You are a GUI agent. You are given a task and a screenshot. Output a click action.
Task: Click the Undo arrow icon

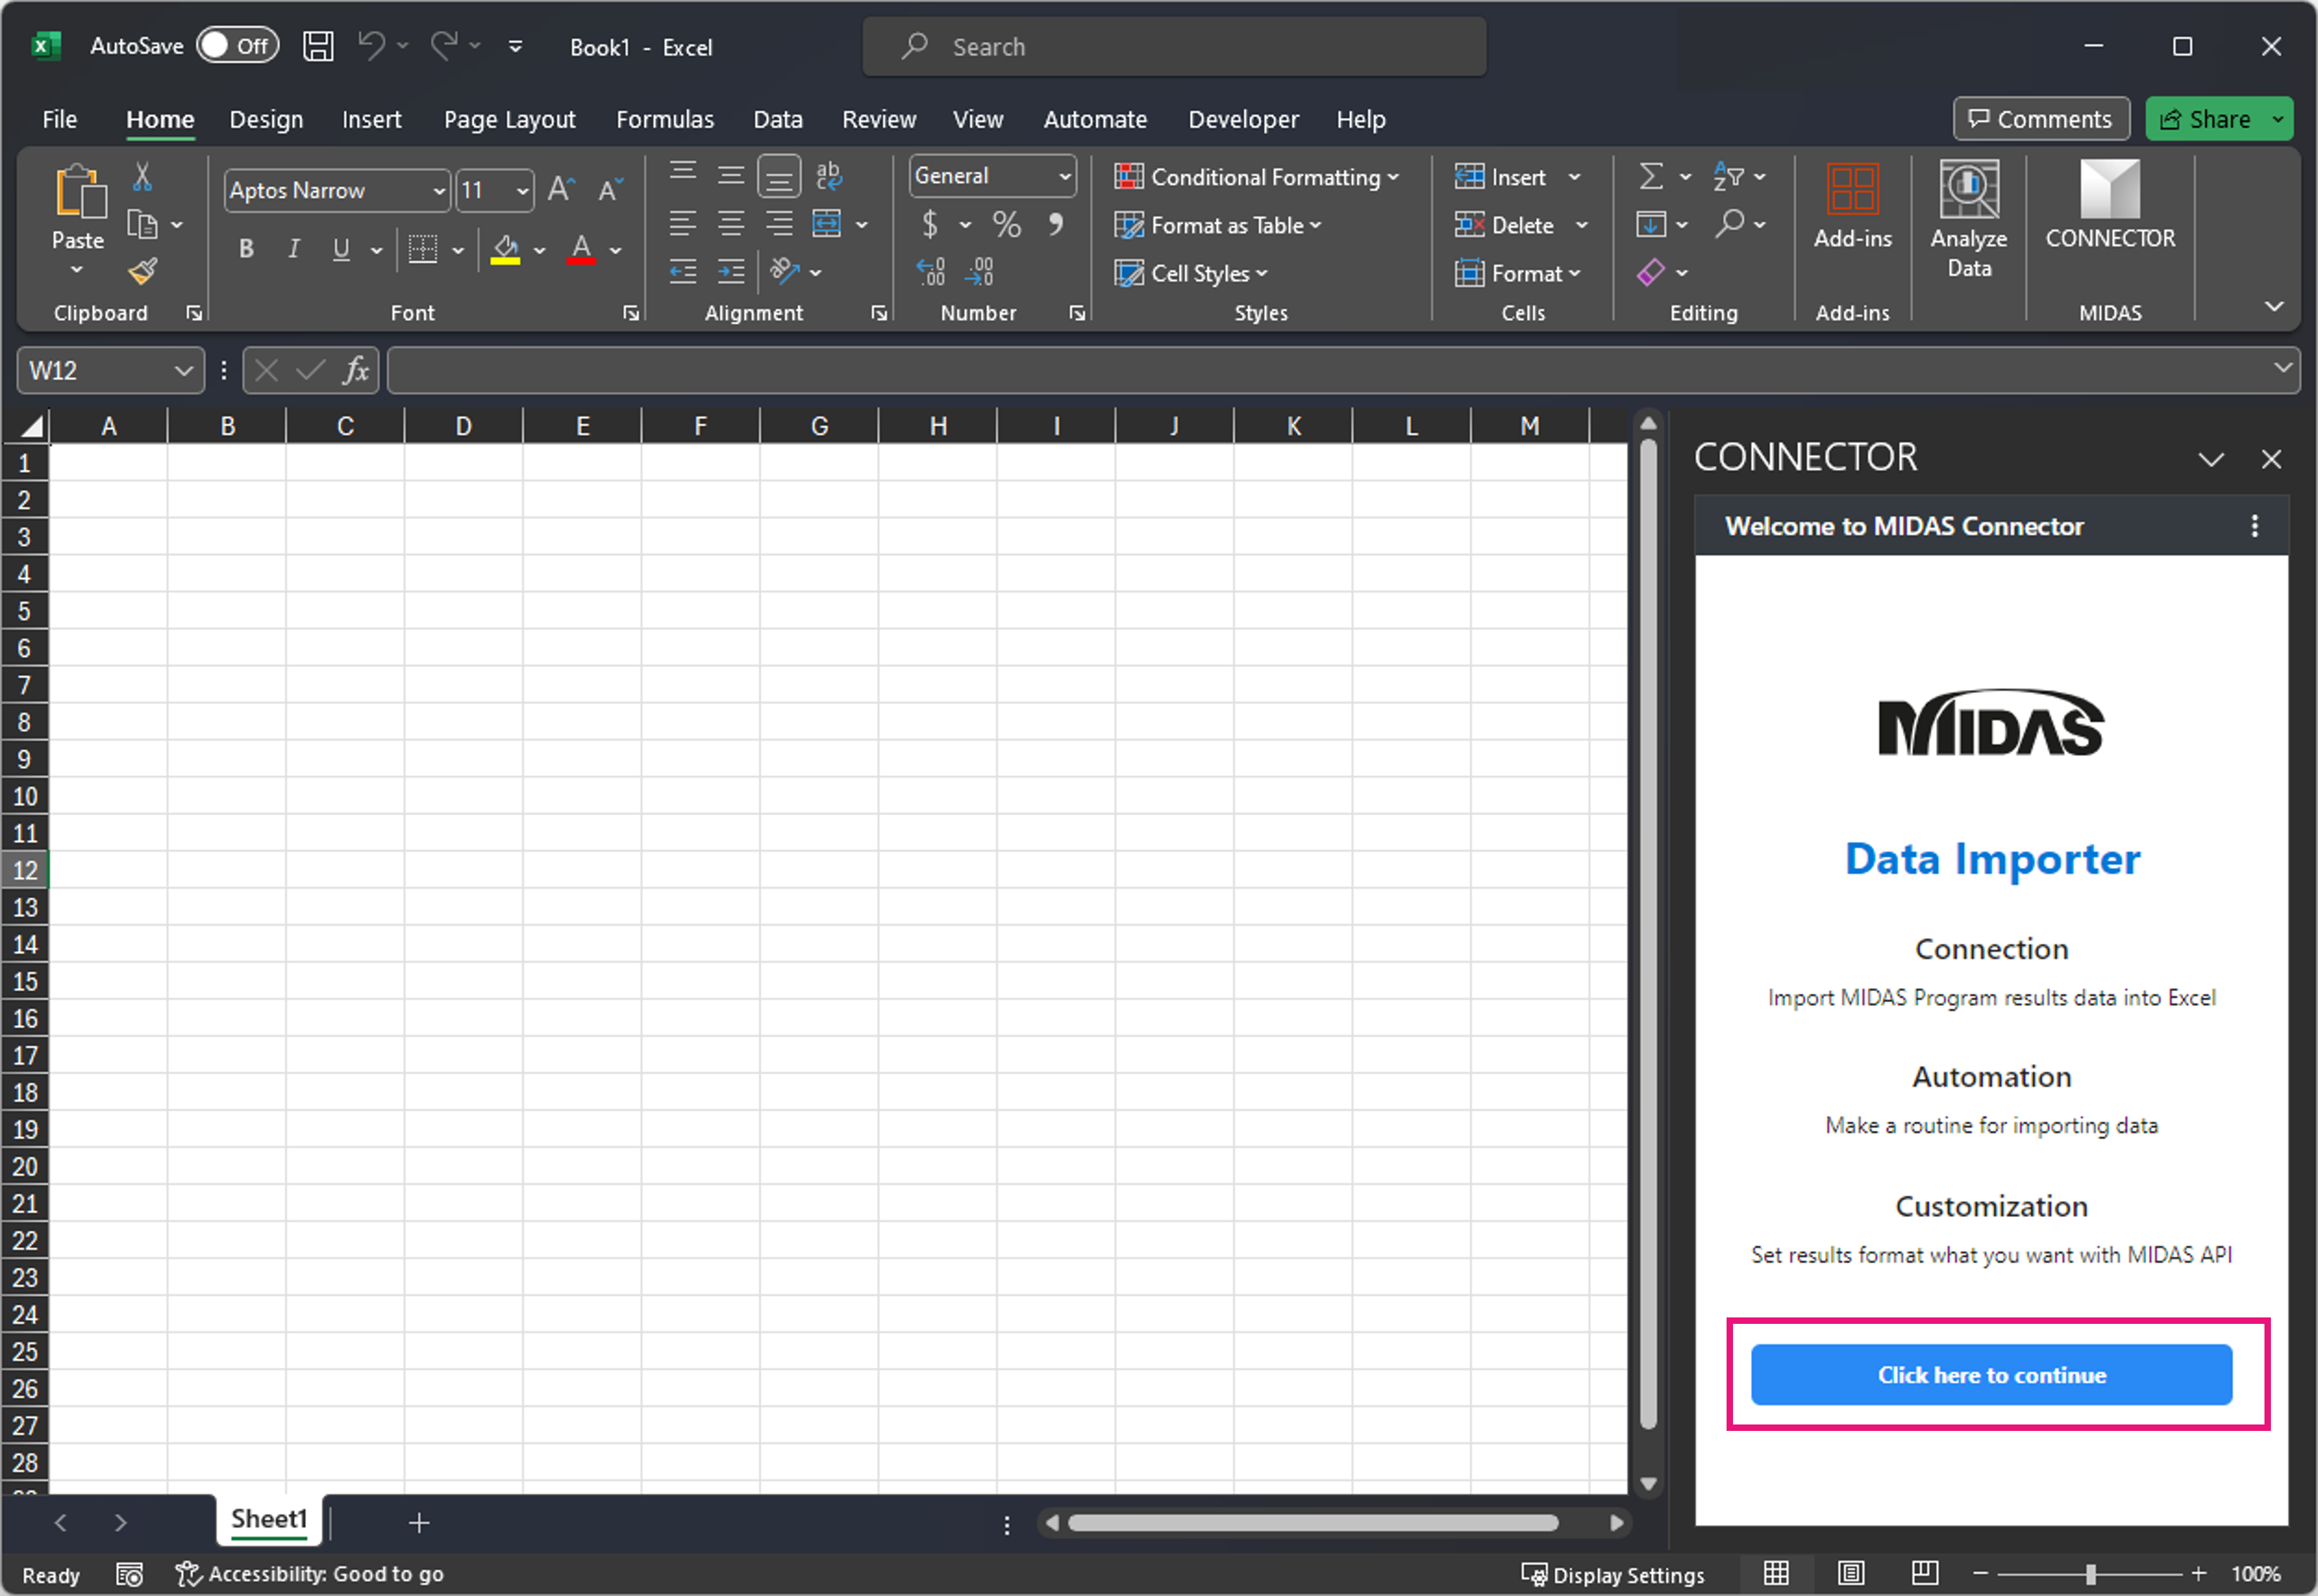coord(371,45)
